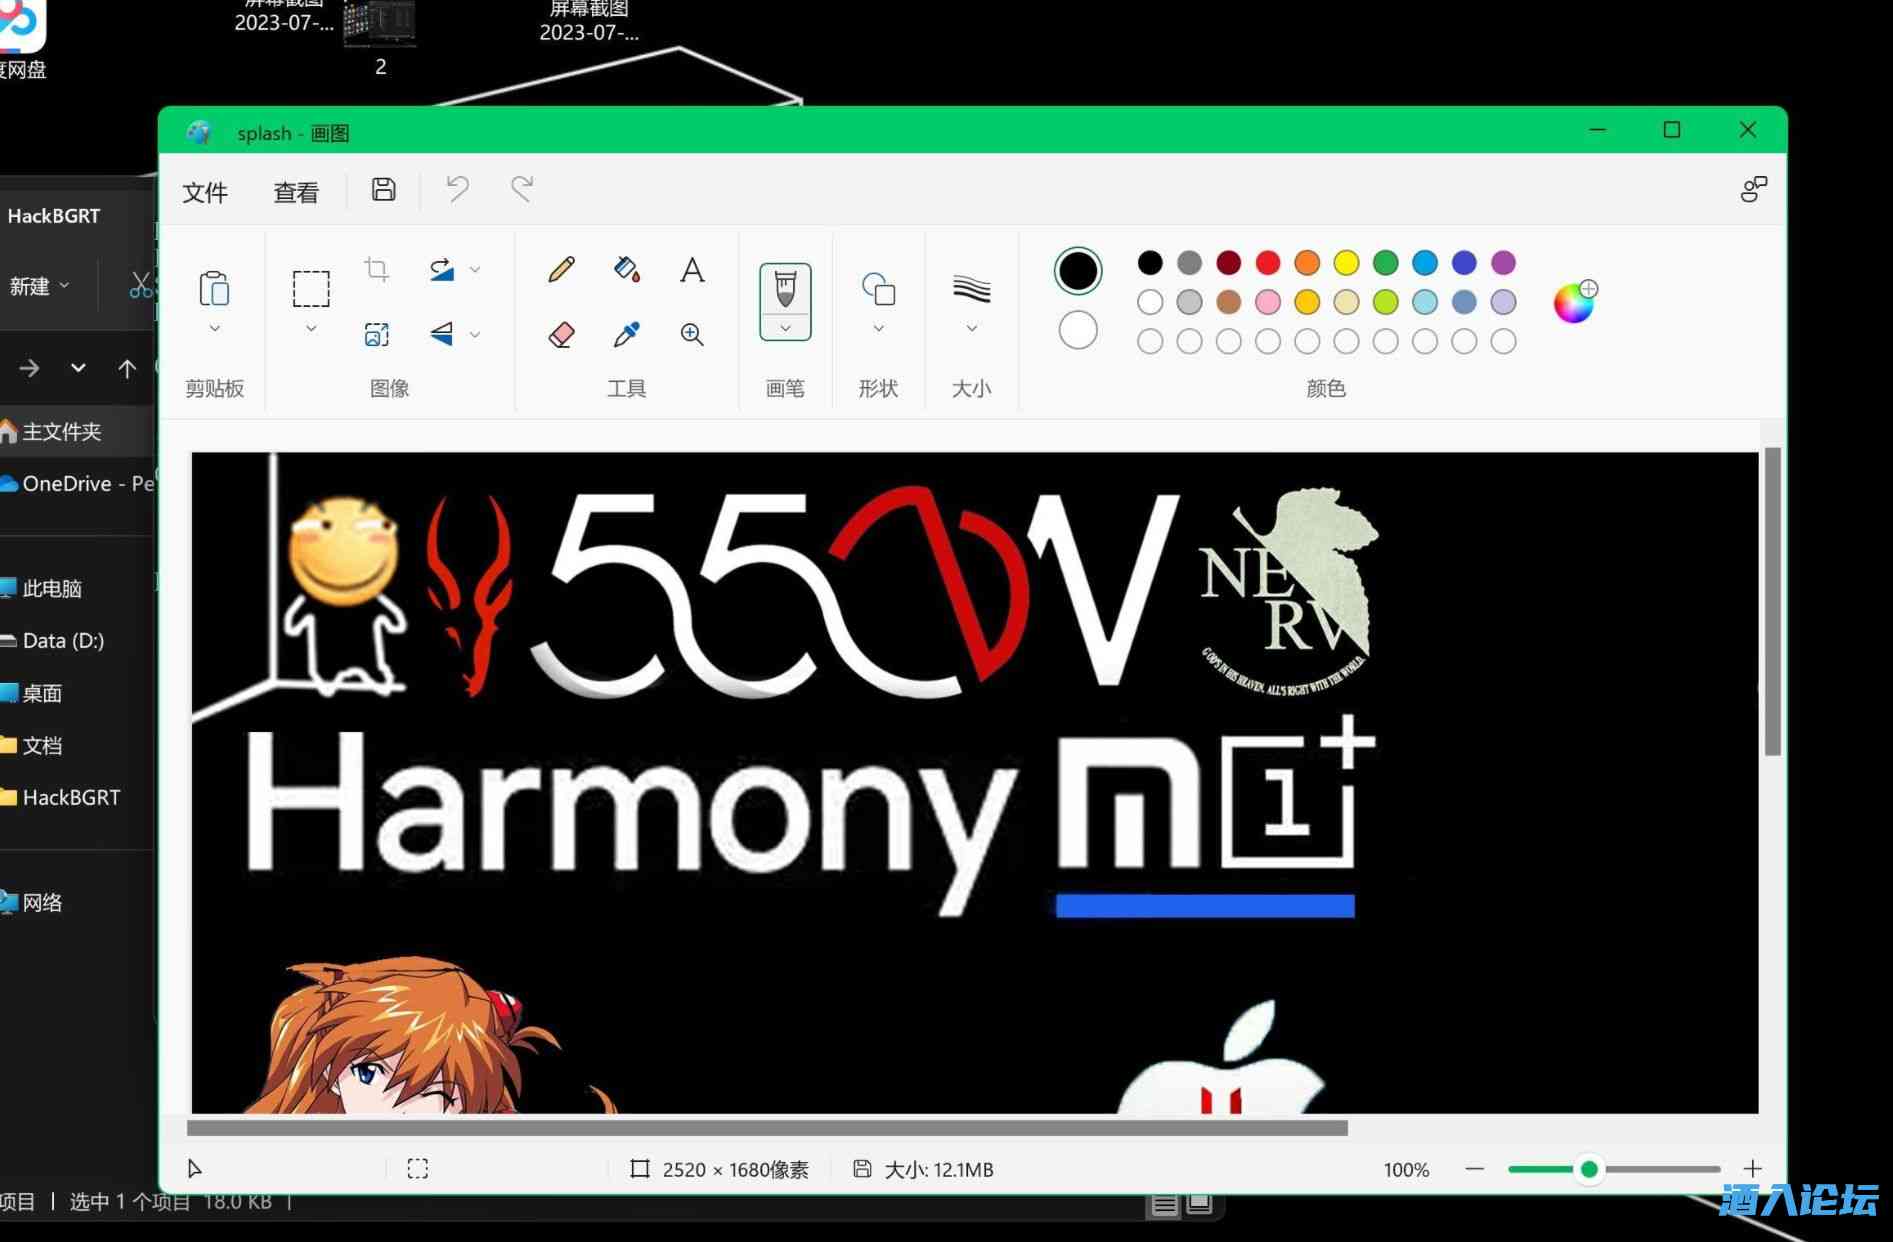Select the Fill with color bucket tool
This screenshot has height=1242, width=1893.
click(x=627, y=269)
